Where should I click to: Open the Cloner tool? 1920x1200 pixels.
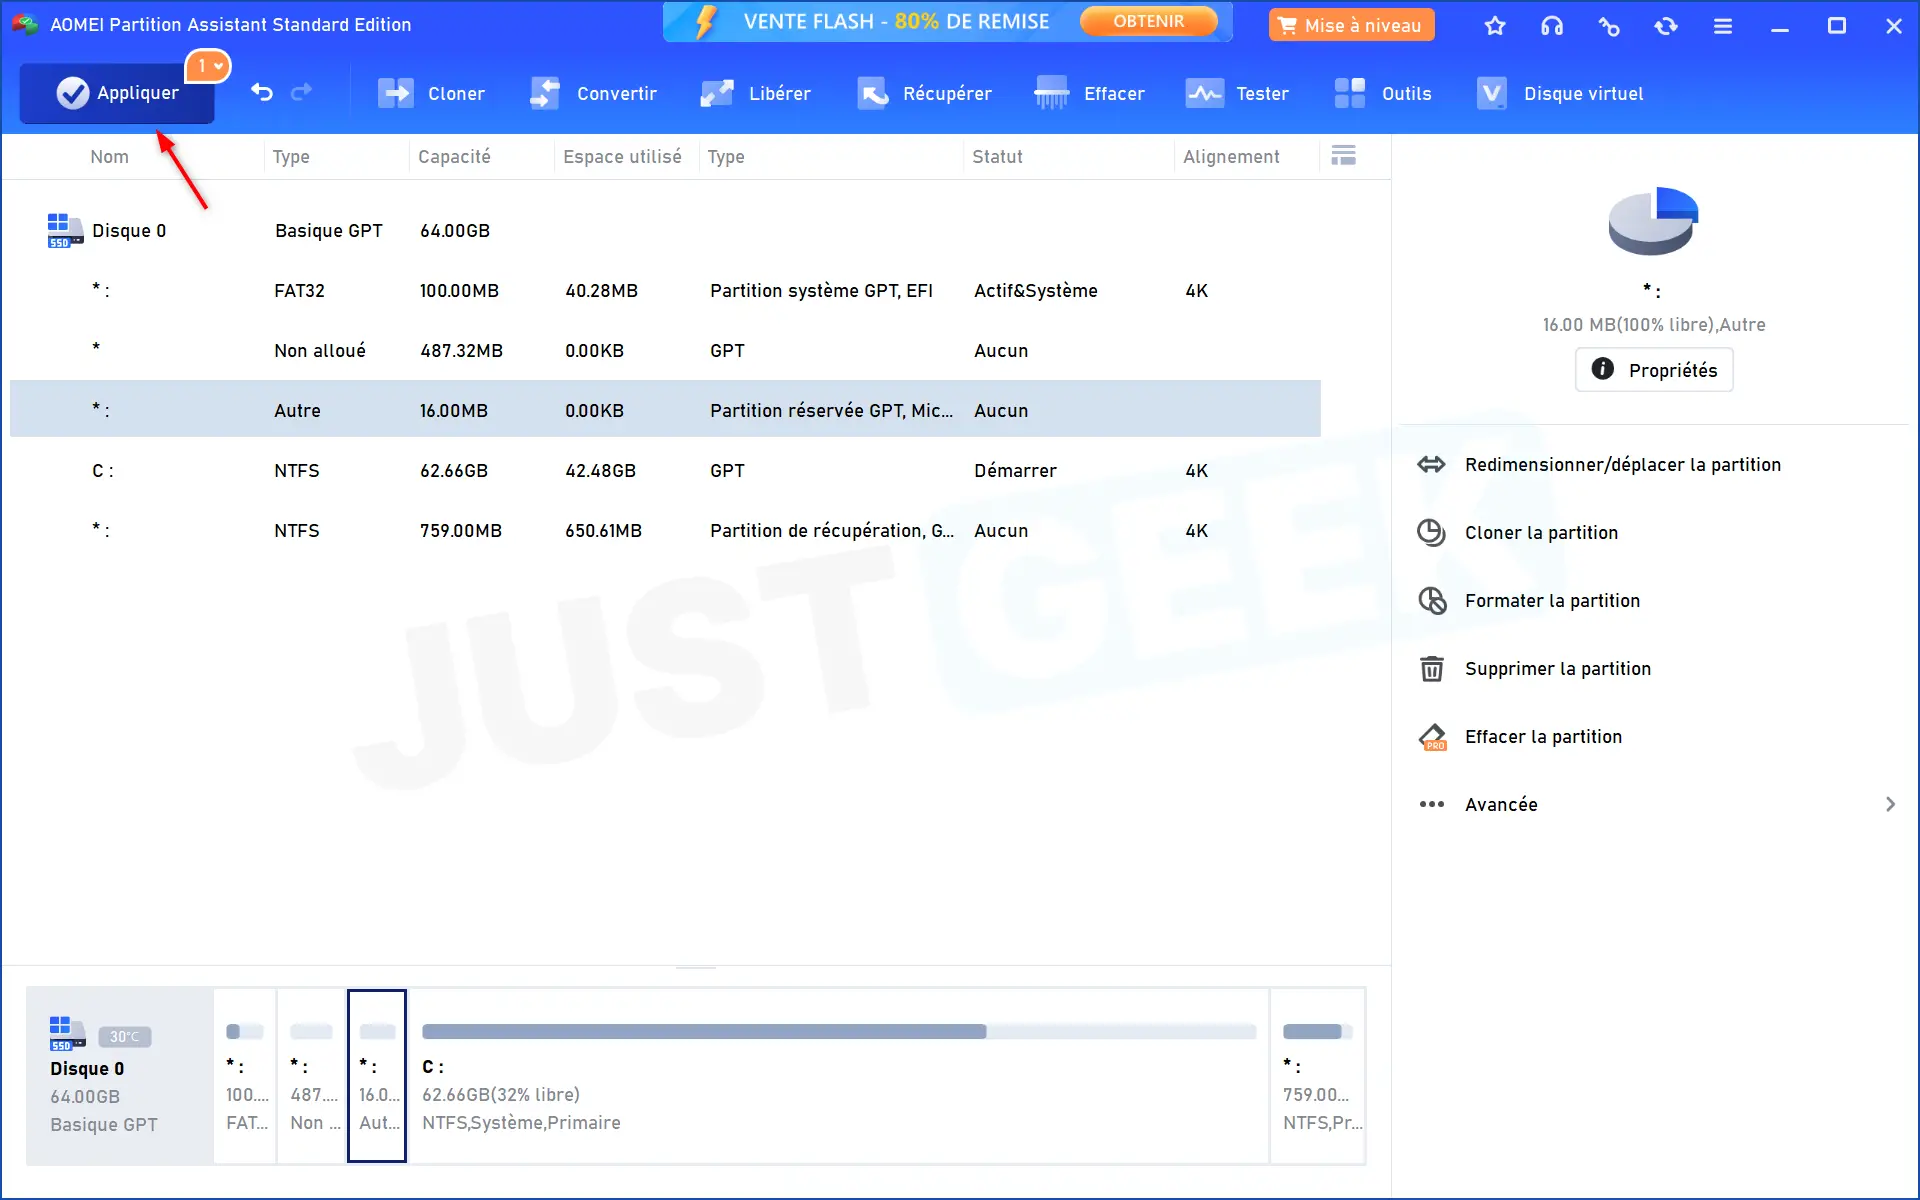[432, 93]
